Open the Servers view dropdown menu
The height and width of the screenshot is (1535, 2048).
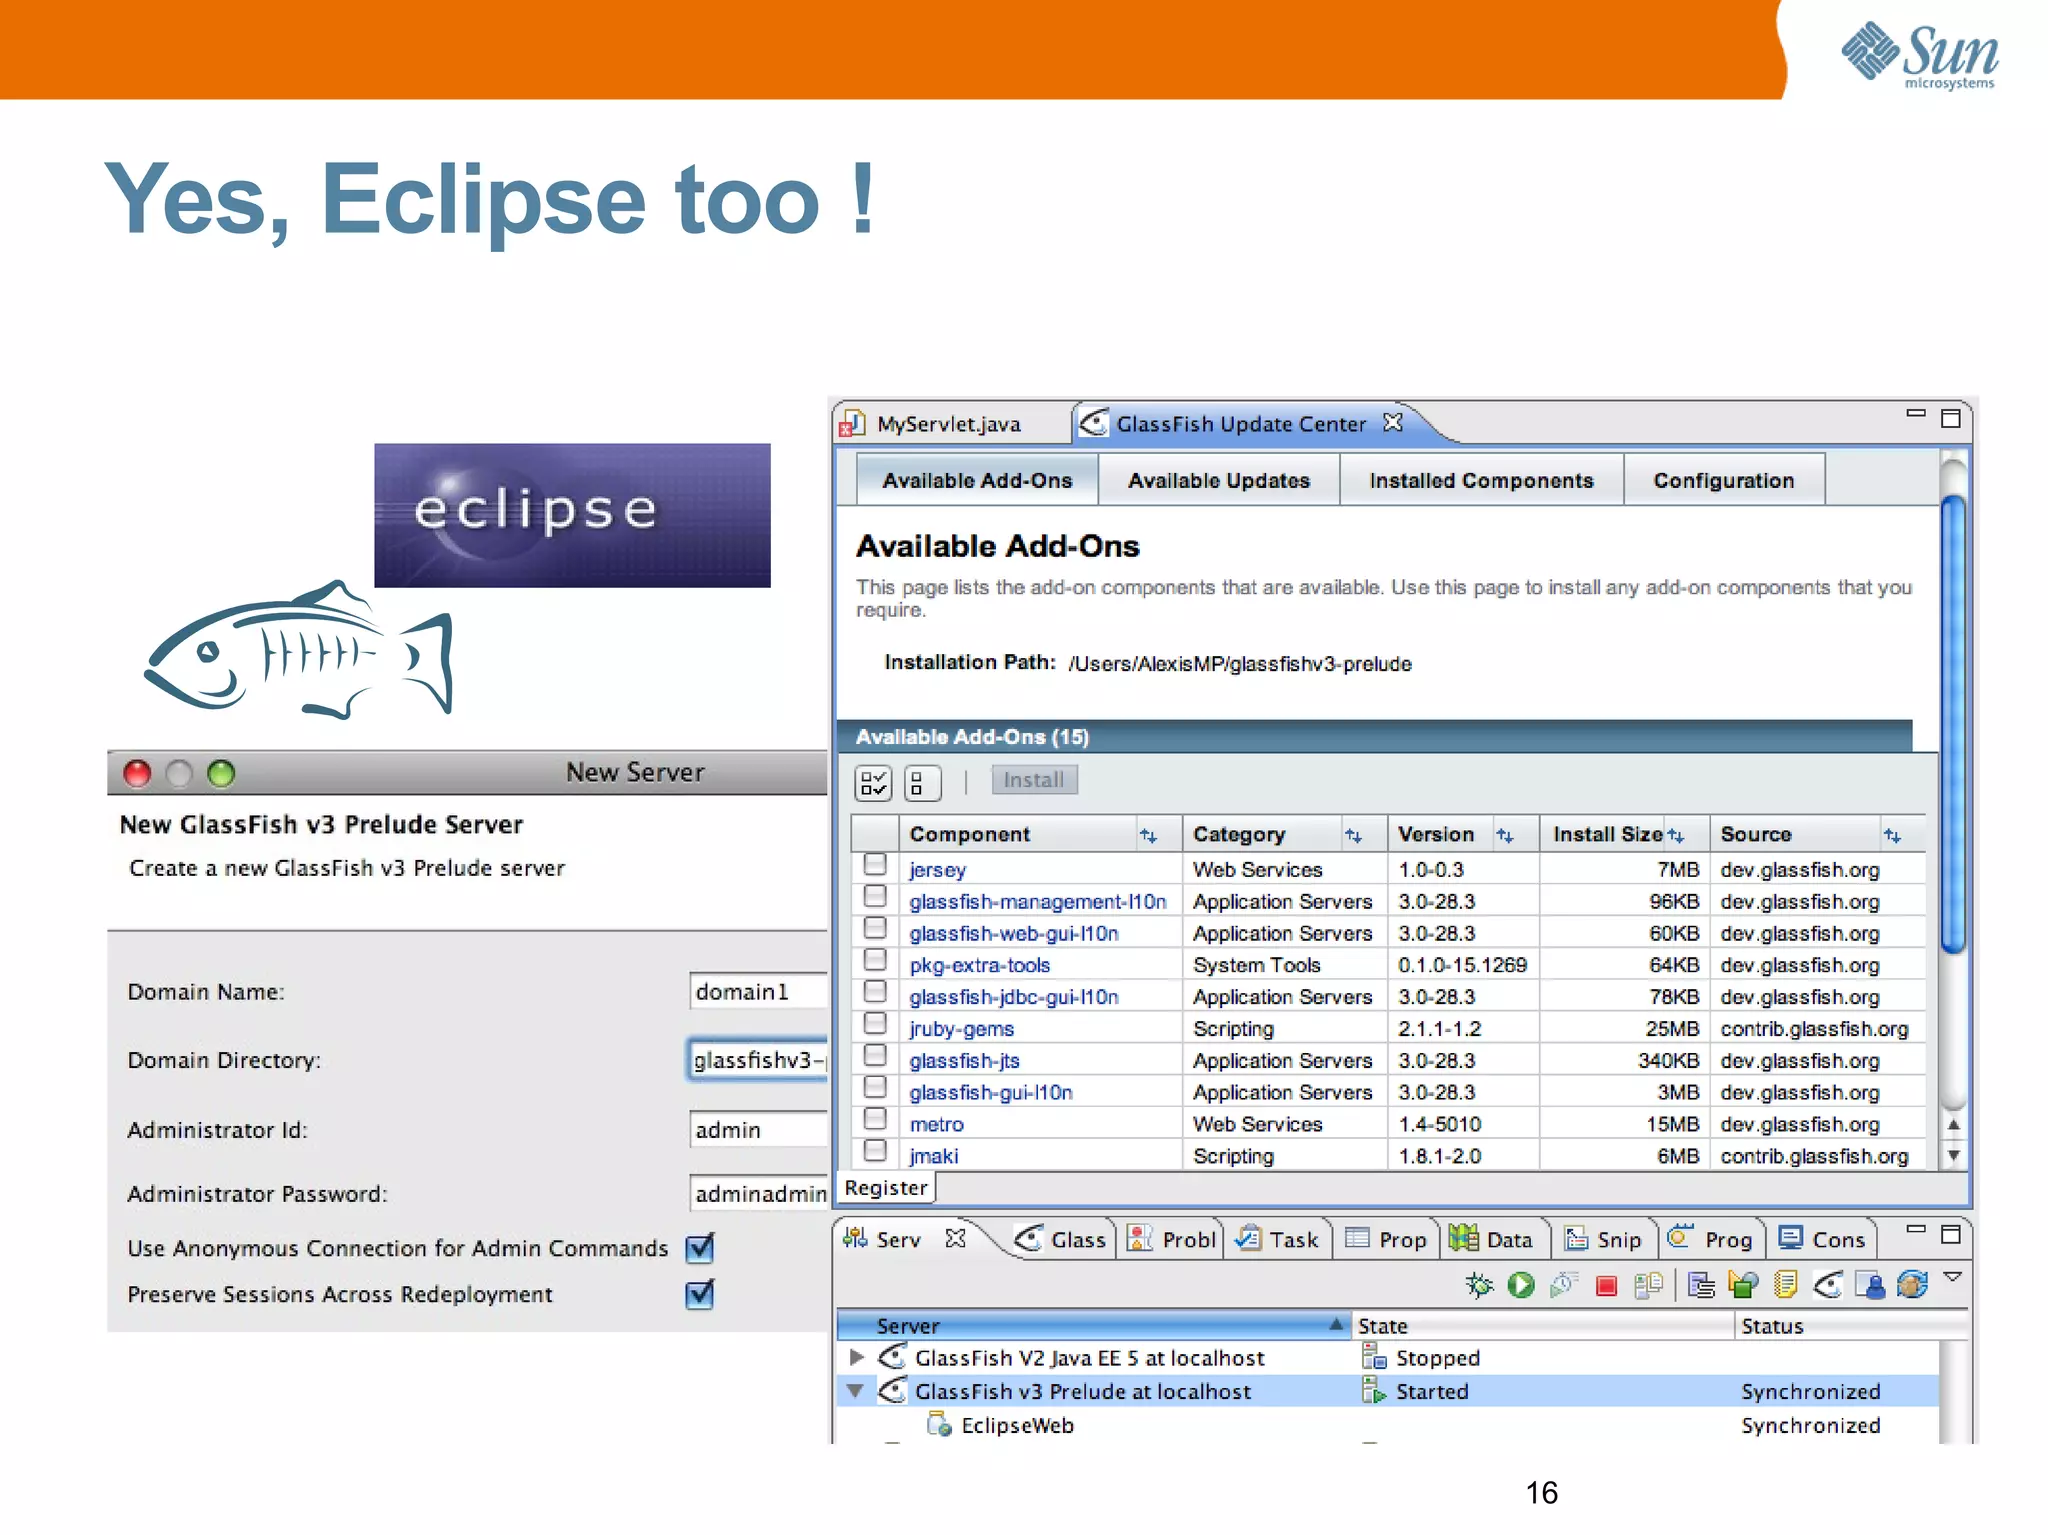coord(1952,1277)
